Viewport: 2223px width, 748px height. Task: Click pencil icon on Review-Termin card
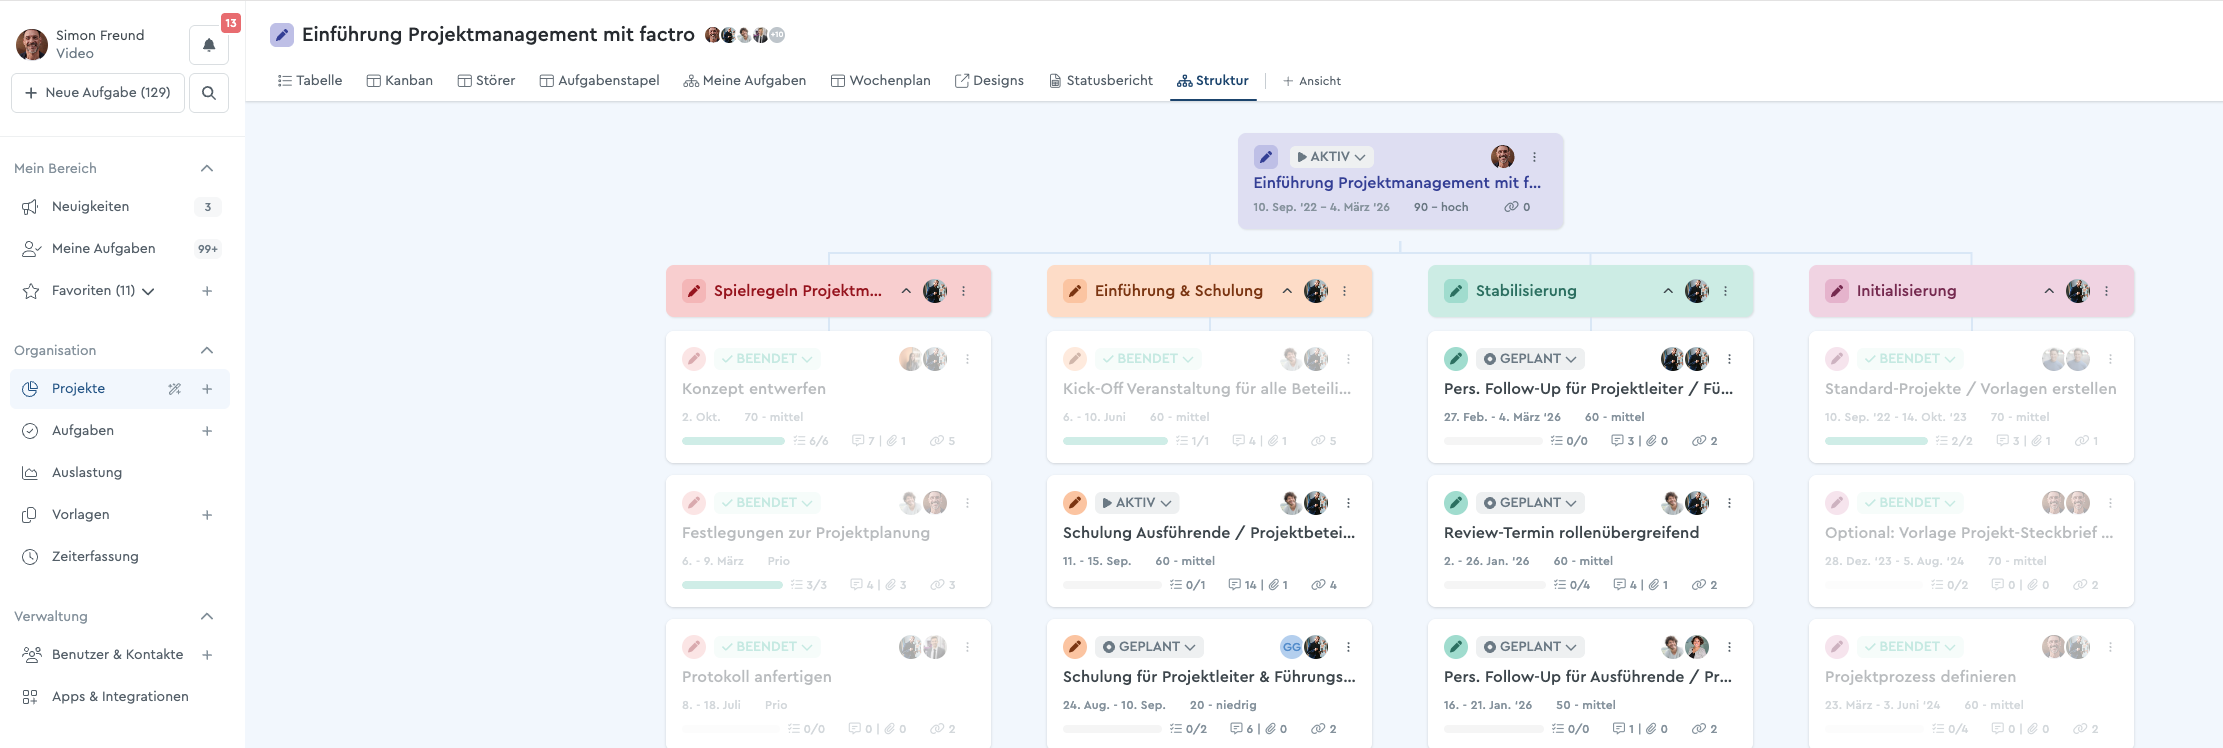[x=1456, y=503]
